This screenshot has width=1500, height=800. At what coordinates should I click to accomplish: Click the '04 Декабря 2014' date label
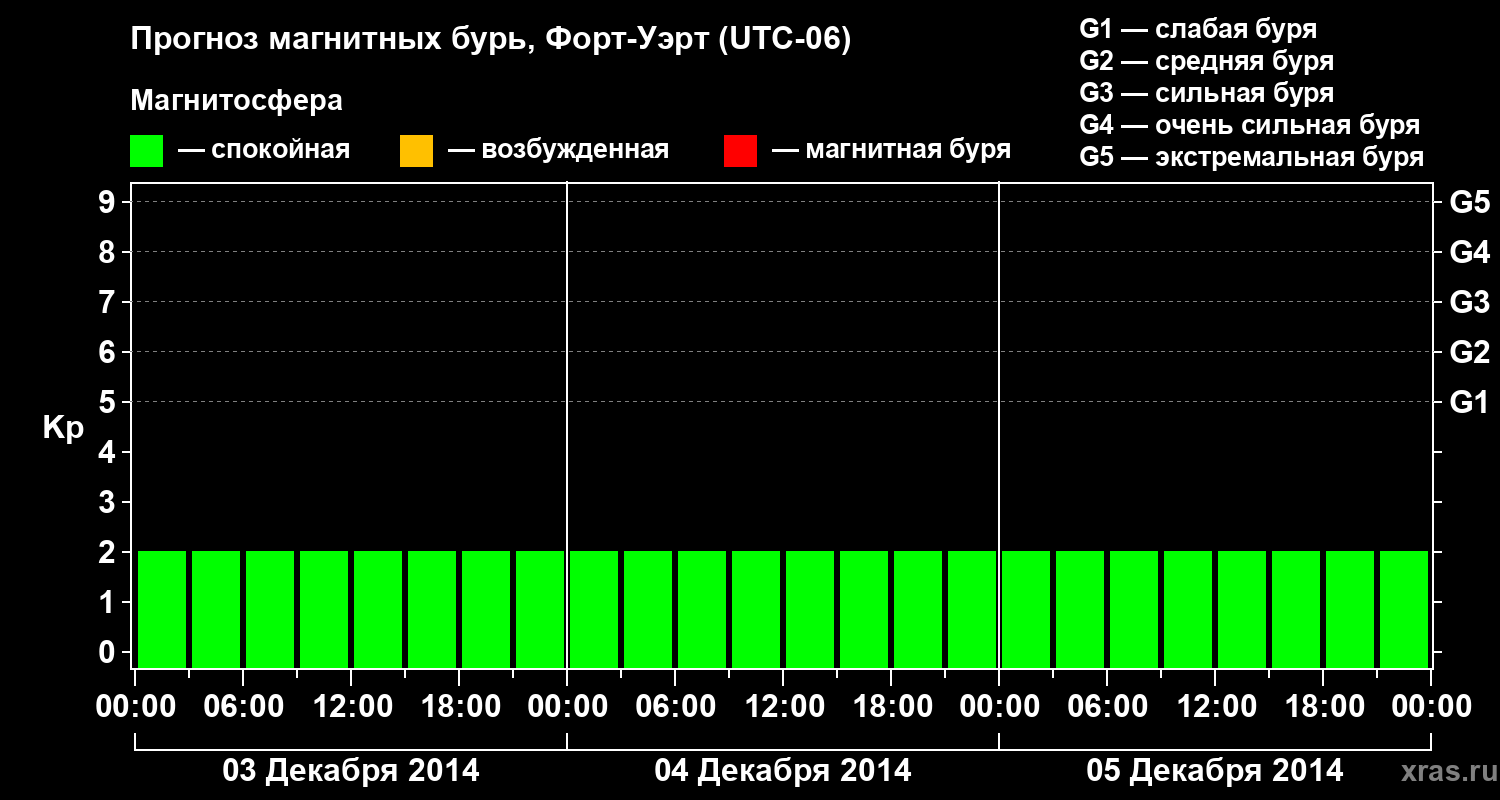783,771
